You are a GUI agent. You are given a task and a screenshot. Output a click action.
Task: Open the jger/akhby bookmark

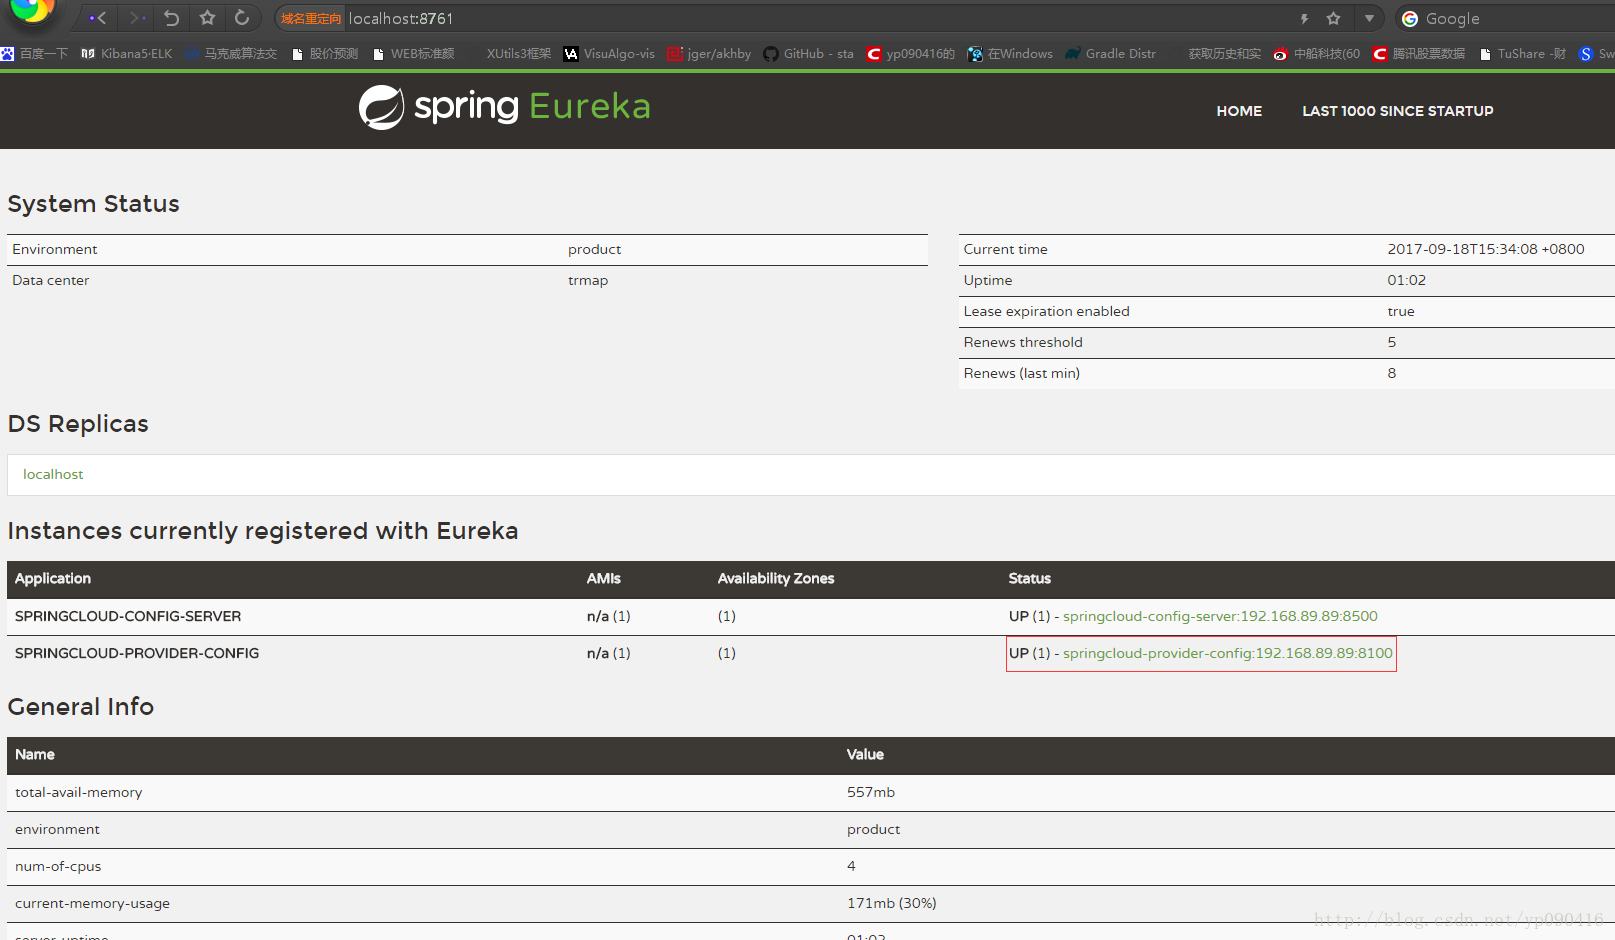[x=709, y=54]
